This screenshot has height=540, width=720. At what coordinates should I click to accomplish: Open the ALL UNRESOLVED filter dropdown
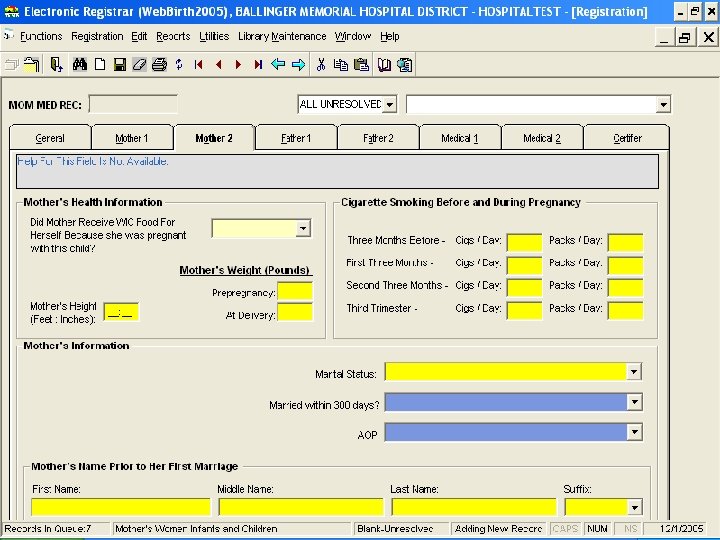[389, 104]
